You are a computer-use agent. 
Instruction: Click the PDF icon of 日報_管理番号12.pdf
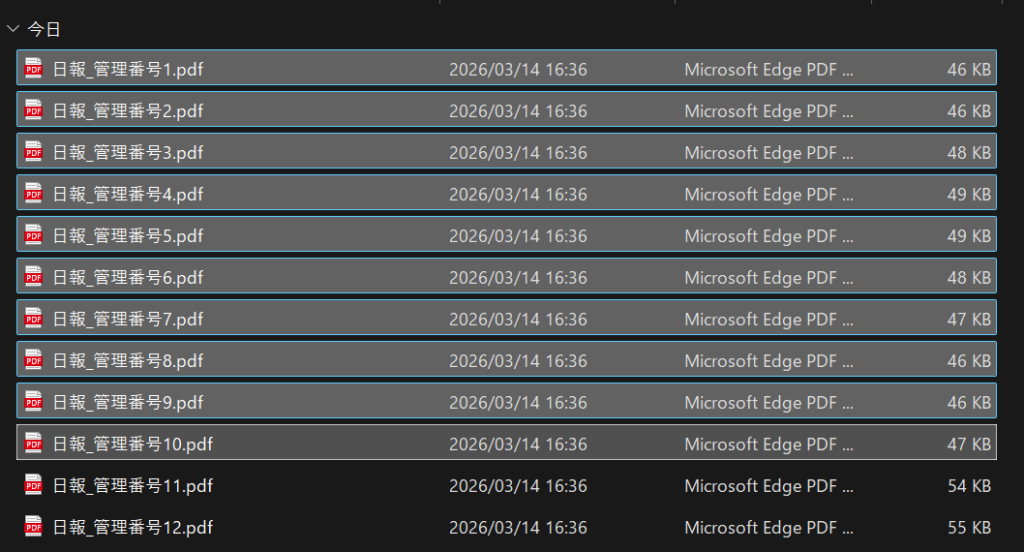tap(34, 526)
